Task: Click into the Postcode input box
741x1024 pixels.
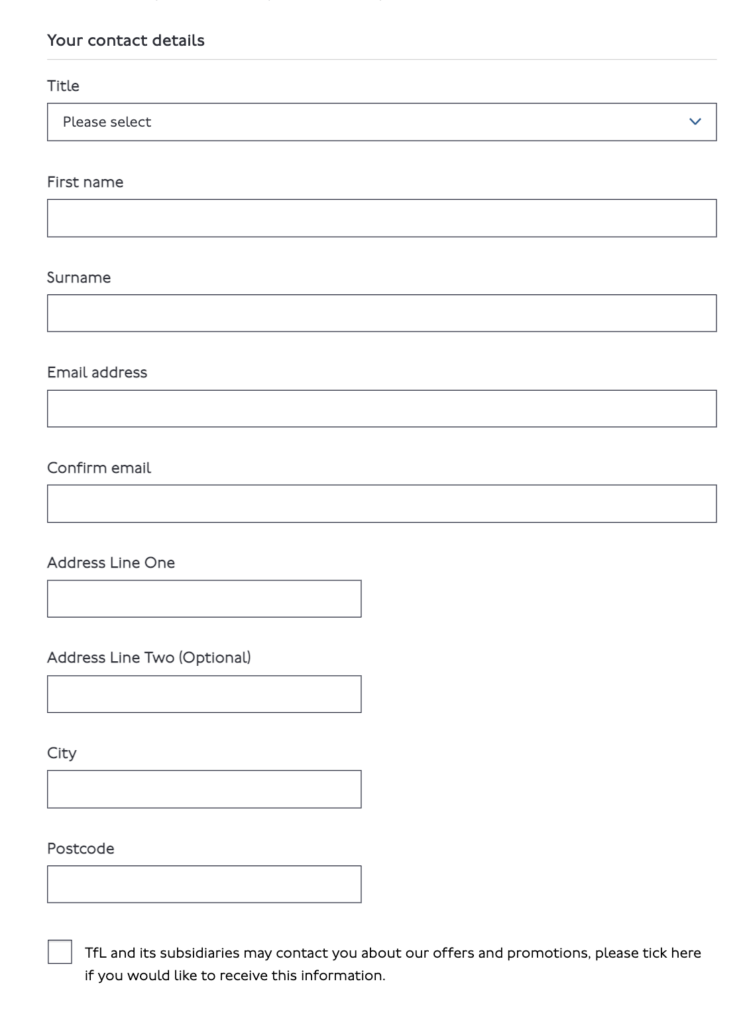Action: pyautogui.click(x=204, y=884)
